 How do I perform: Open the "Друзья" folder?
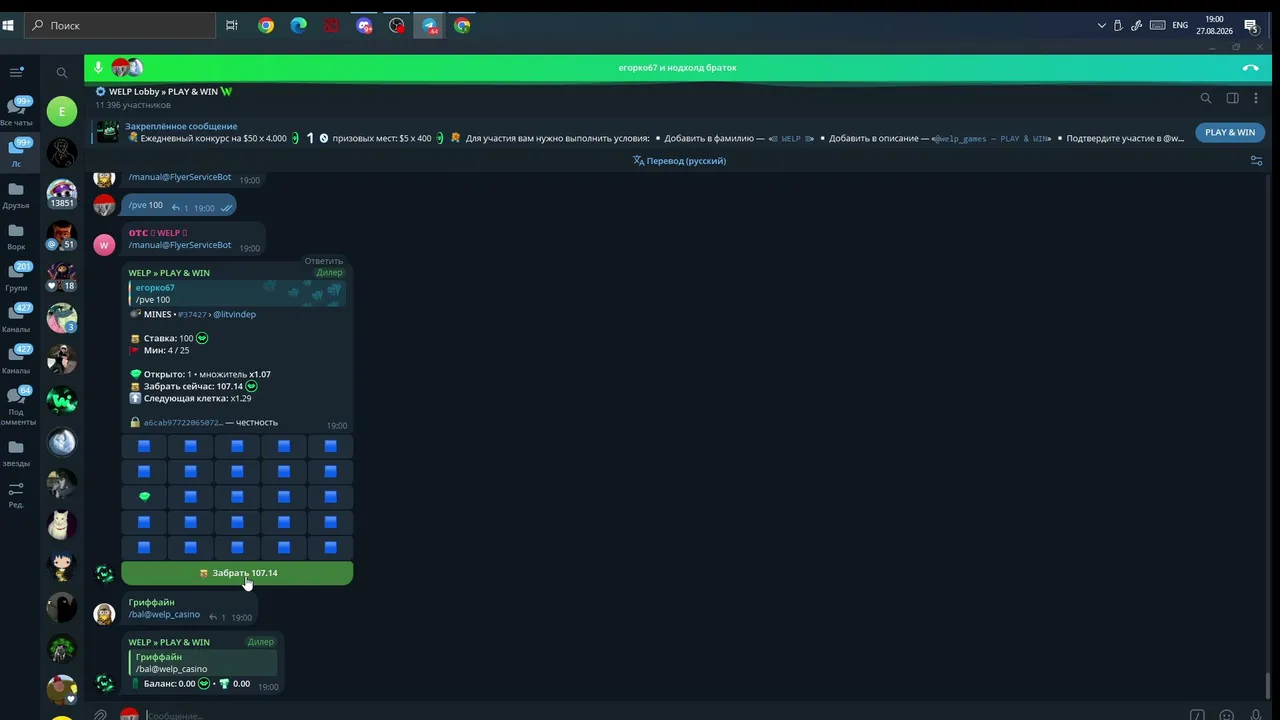coord(16,194)
